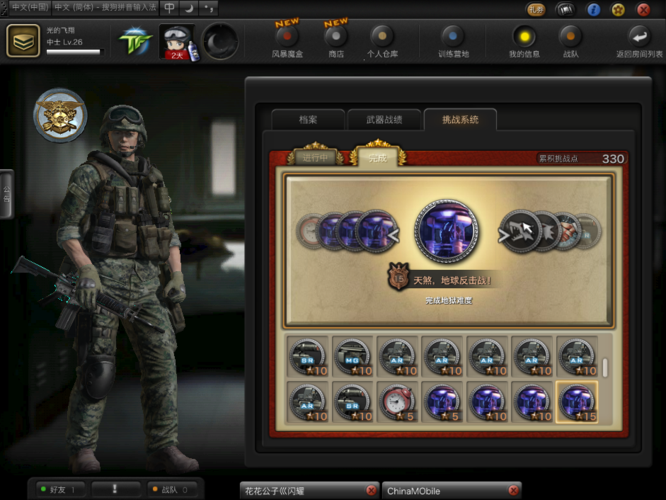Switch to the 档案 profile tab
The height and width of the screenshot is (500, 666).
pyautogui.click(x=308, y=120)
